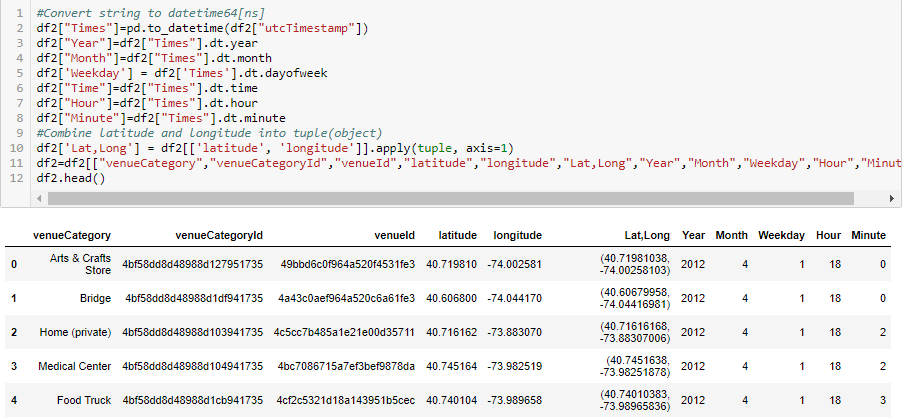Click the Weekday column header
This screenshot has height=419, width=907.
coord(781,236)
